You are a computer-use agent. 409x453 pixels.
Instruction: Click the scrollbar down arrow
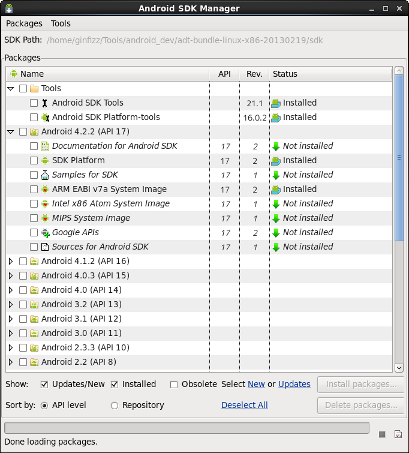(x=399, y=368)
